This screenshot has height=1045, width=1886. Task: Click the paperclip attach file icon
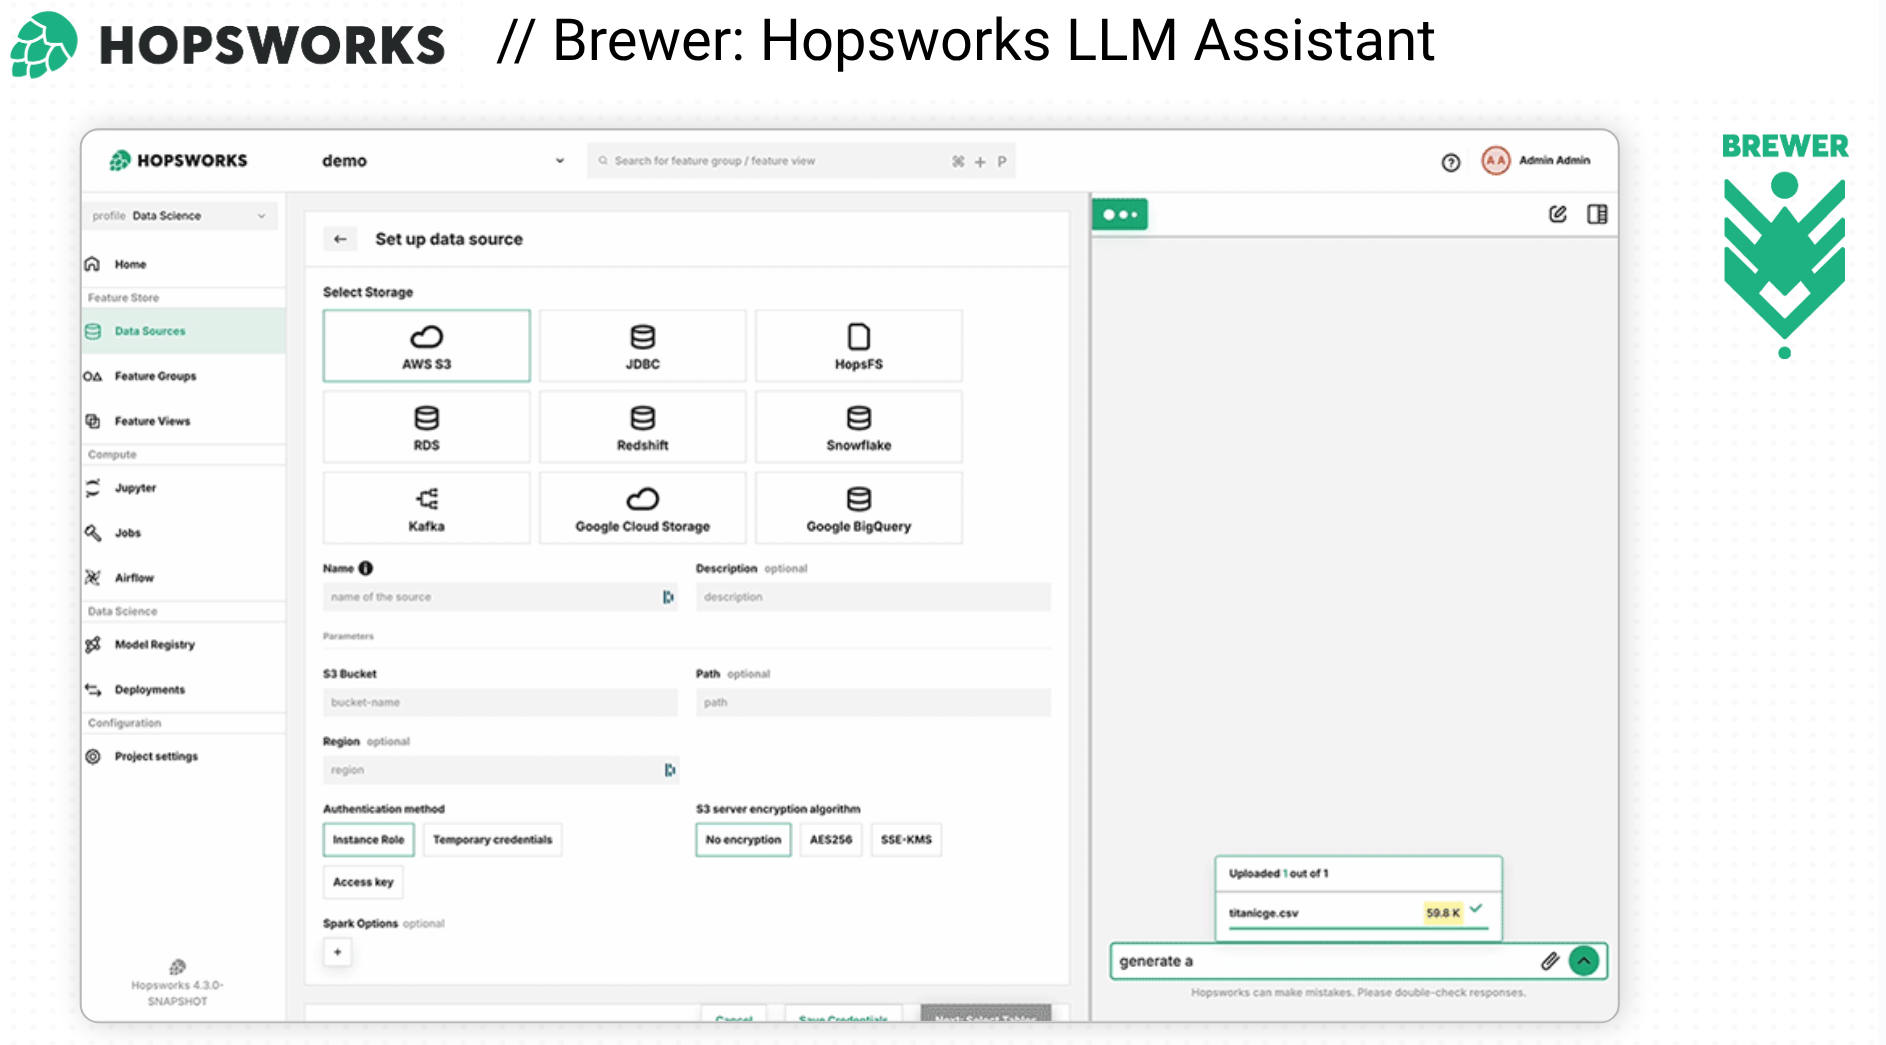1549,961
